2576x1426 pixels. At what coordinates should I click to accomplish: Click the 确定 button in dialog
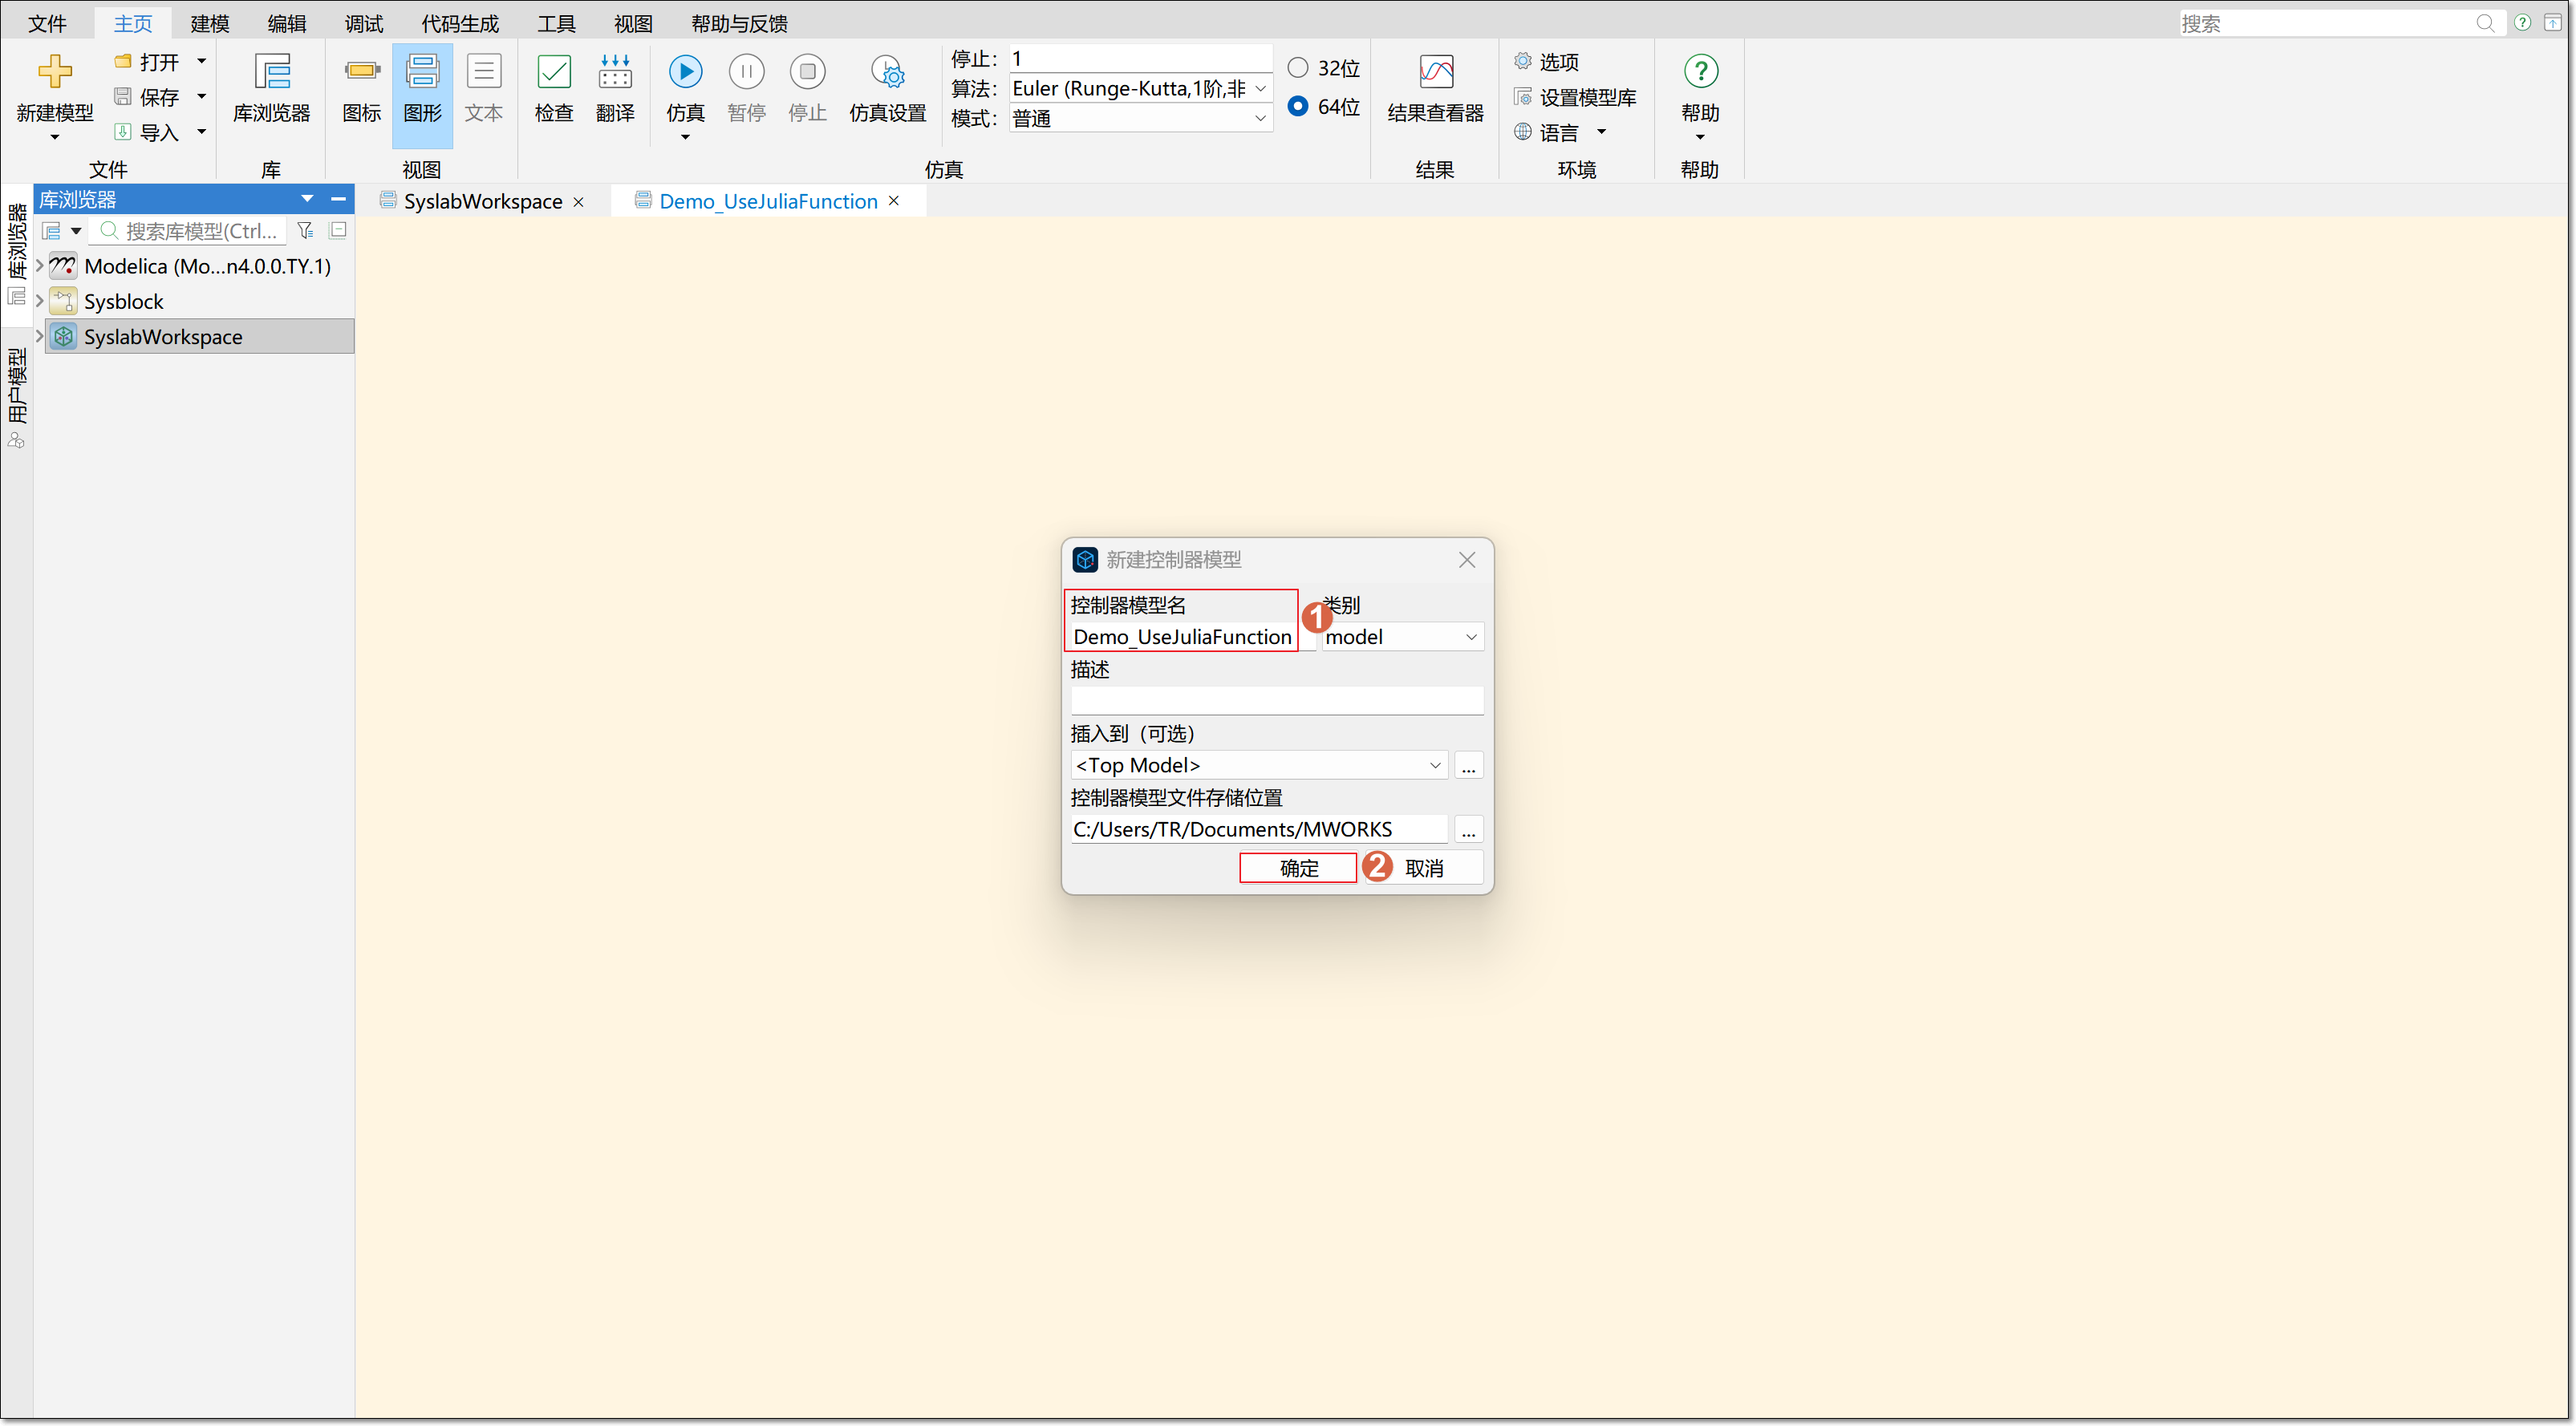pos(1297,868)
